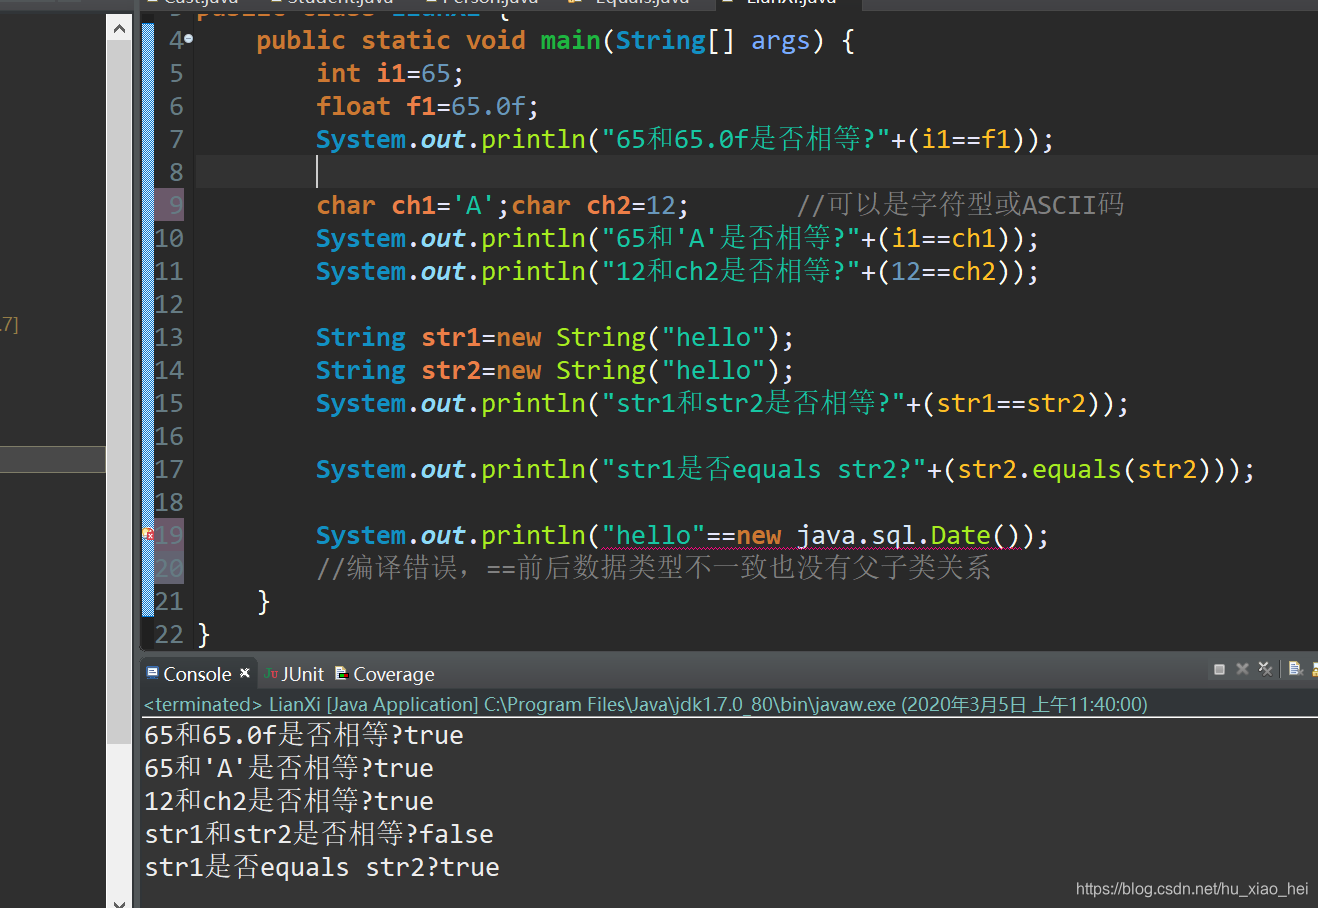The image size is (1318, 908).
Task: Switch to the Console tab
Action: click(x=197, y=674)
